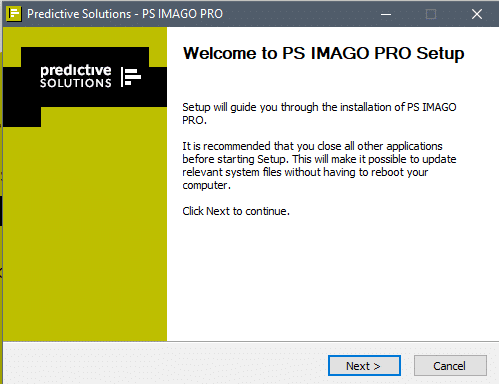Click the "Setup will guide you" paragraph
The width and height of the screenshot is (499, 384).
(319, 114)
